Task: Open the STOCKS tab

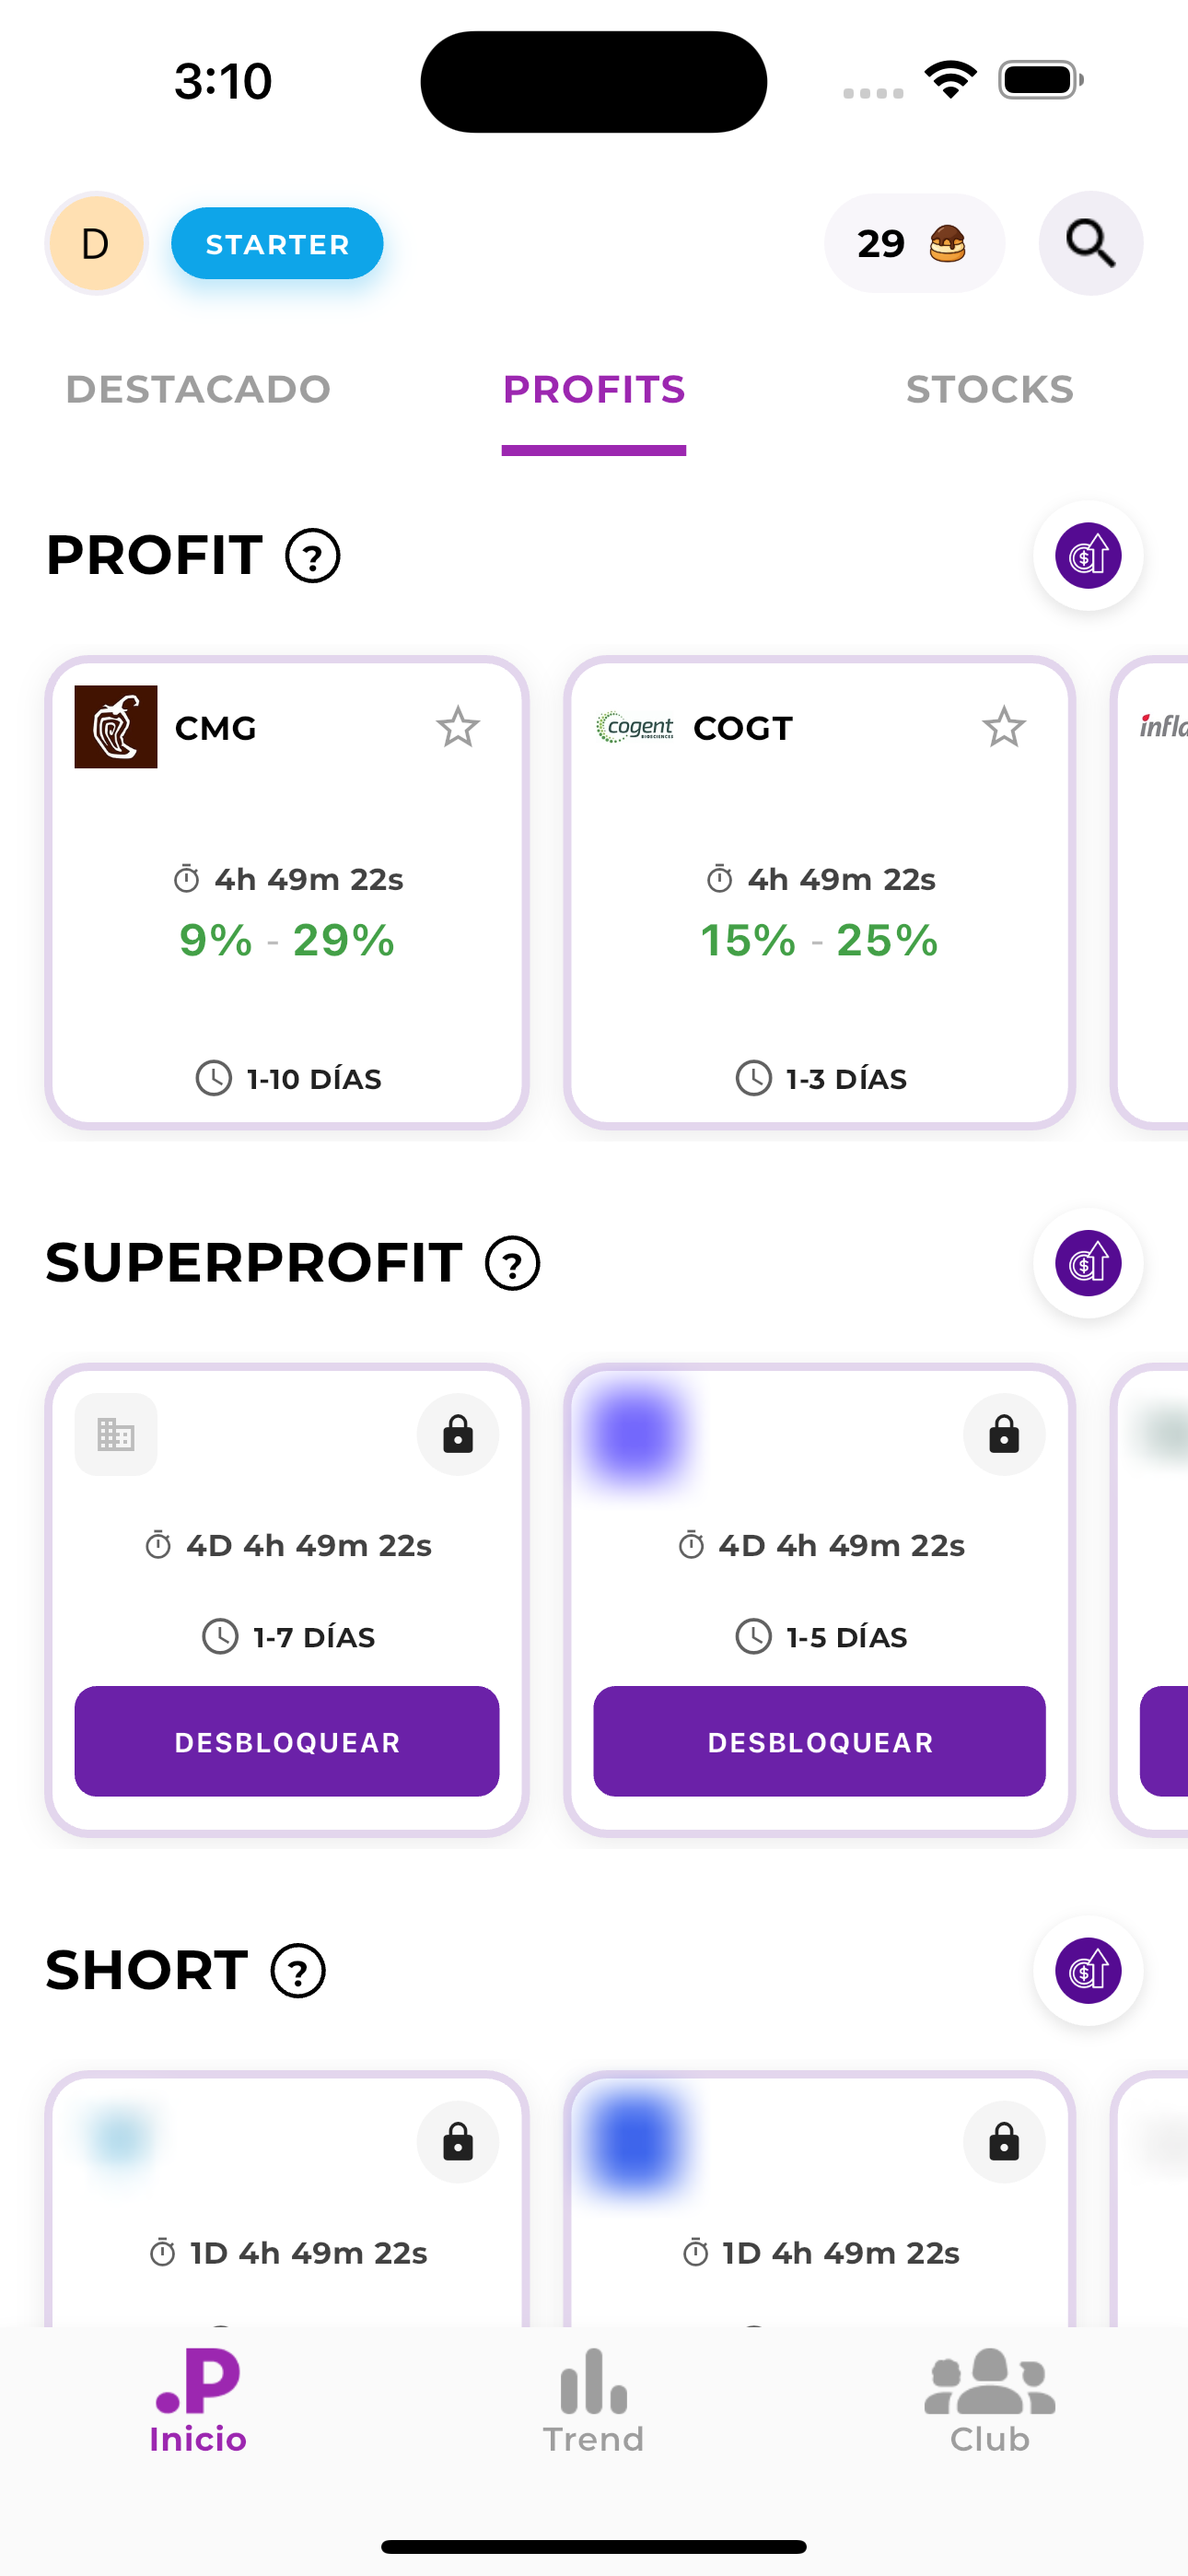Action: pos(989,390)
